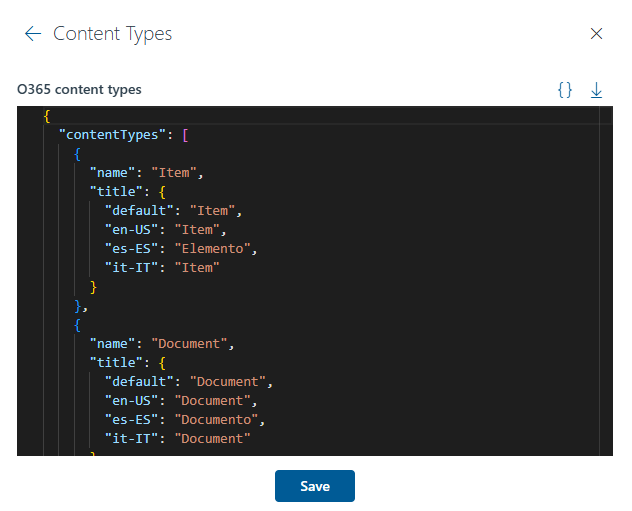The height and width of the screenshot is (511, 632).
Task: Go back using the left arrow icon
Action: [x=33, y=33]
